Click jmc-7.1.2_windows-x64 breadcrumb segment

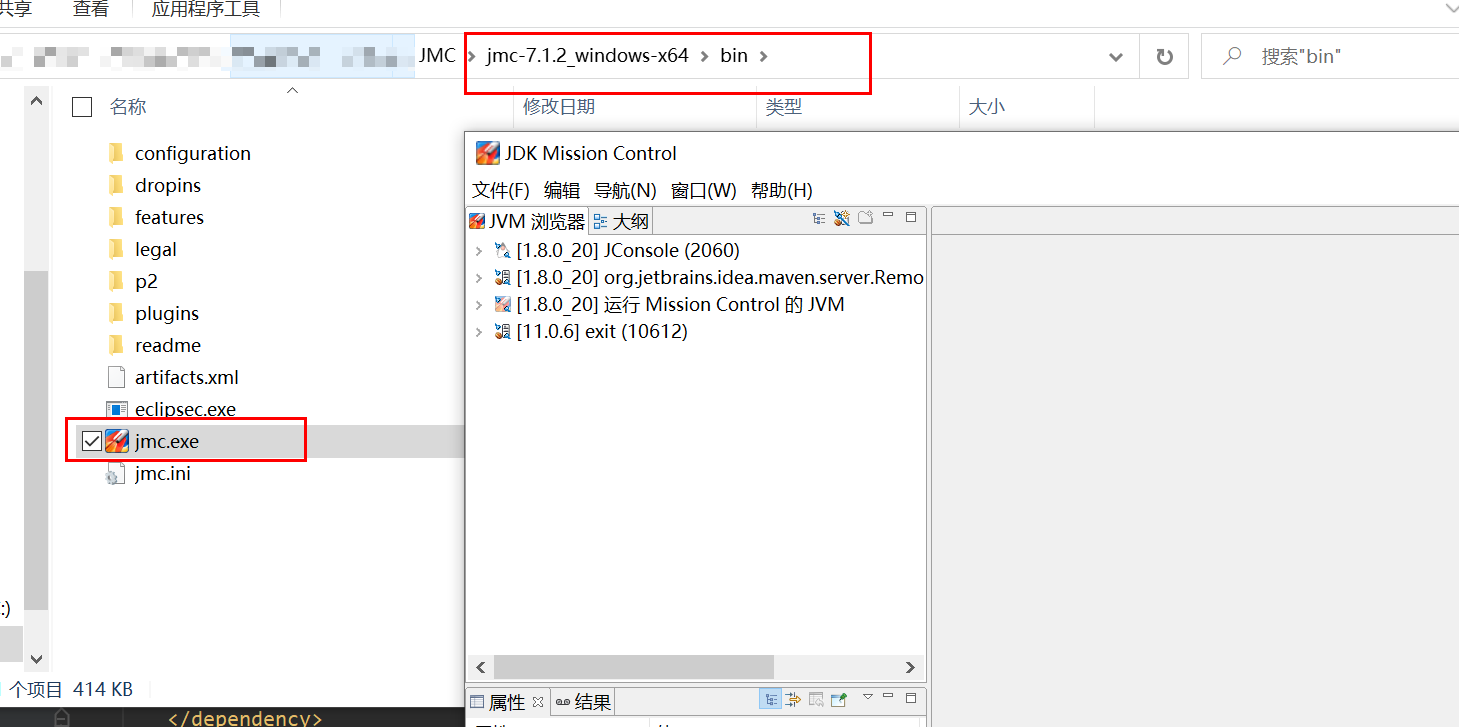[x=587, y=56]
